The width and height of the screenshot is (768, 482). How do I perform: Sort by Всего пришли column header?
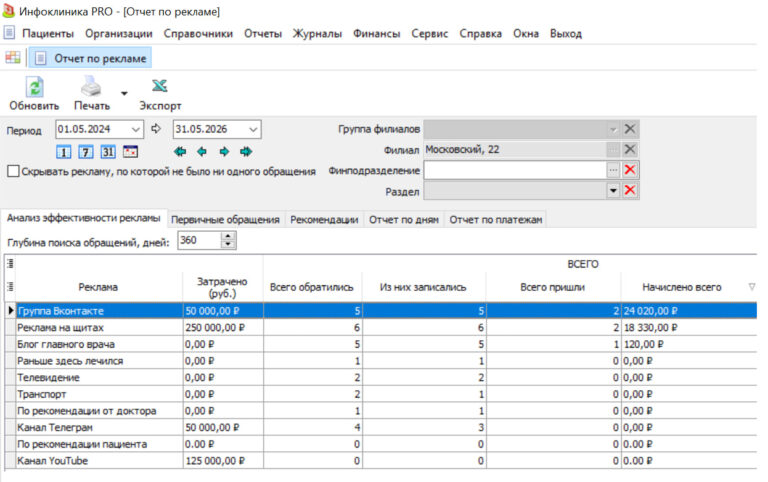click(553, 287)
